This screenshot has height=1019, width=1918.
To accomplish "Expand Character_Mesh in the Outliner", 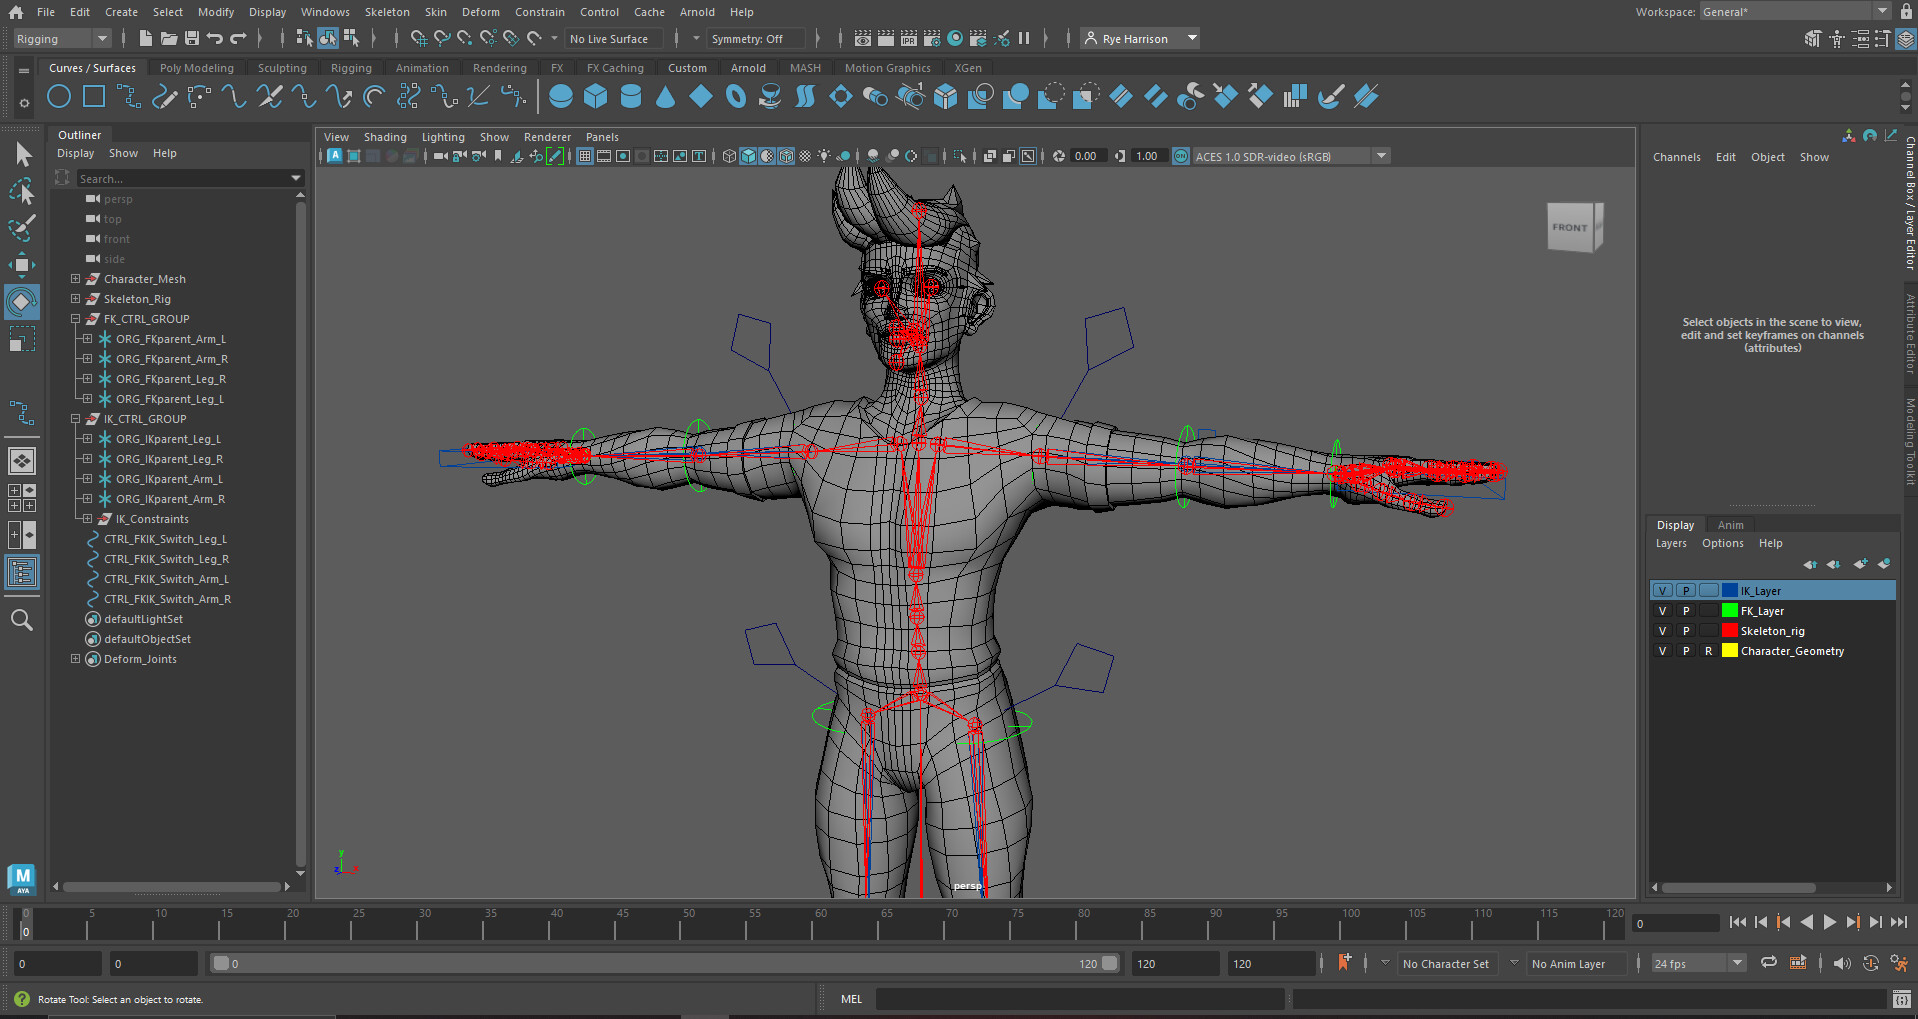I will (75, 279).
